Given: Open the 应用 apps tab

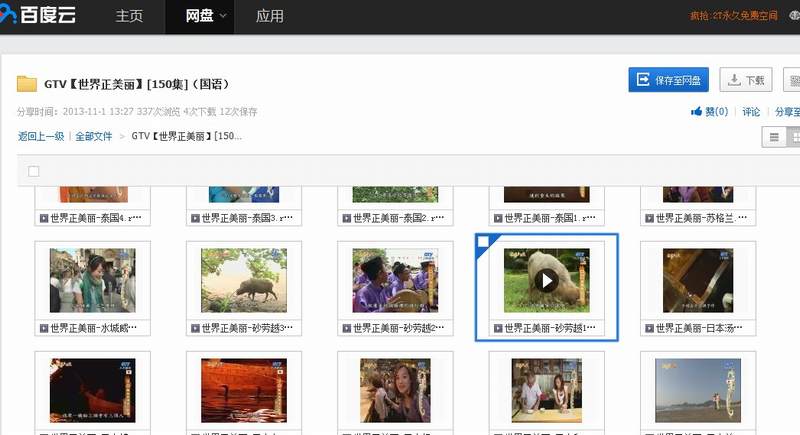Looking at the screenshot, I should coord(269,16).
